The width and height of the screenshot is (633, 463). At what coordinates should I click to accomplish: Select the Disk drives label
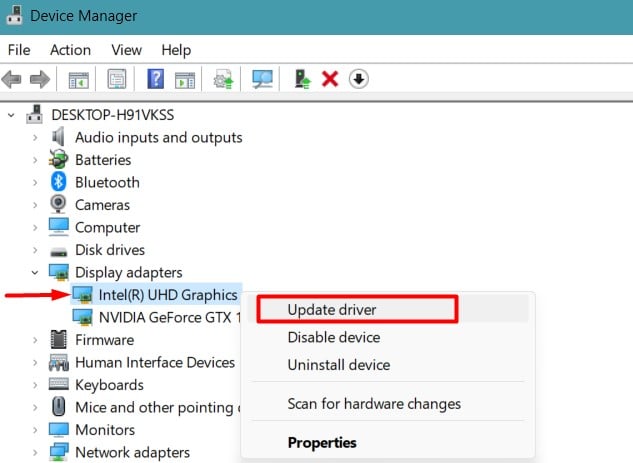(x=110, y=250)
